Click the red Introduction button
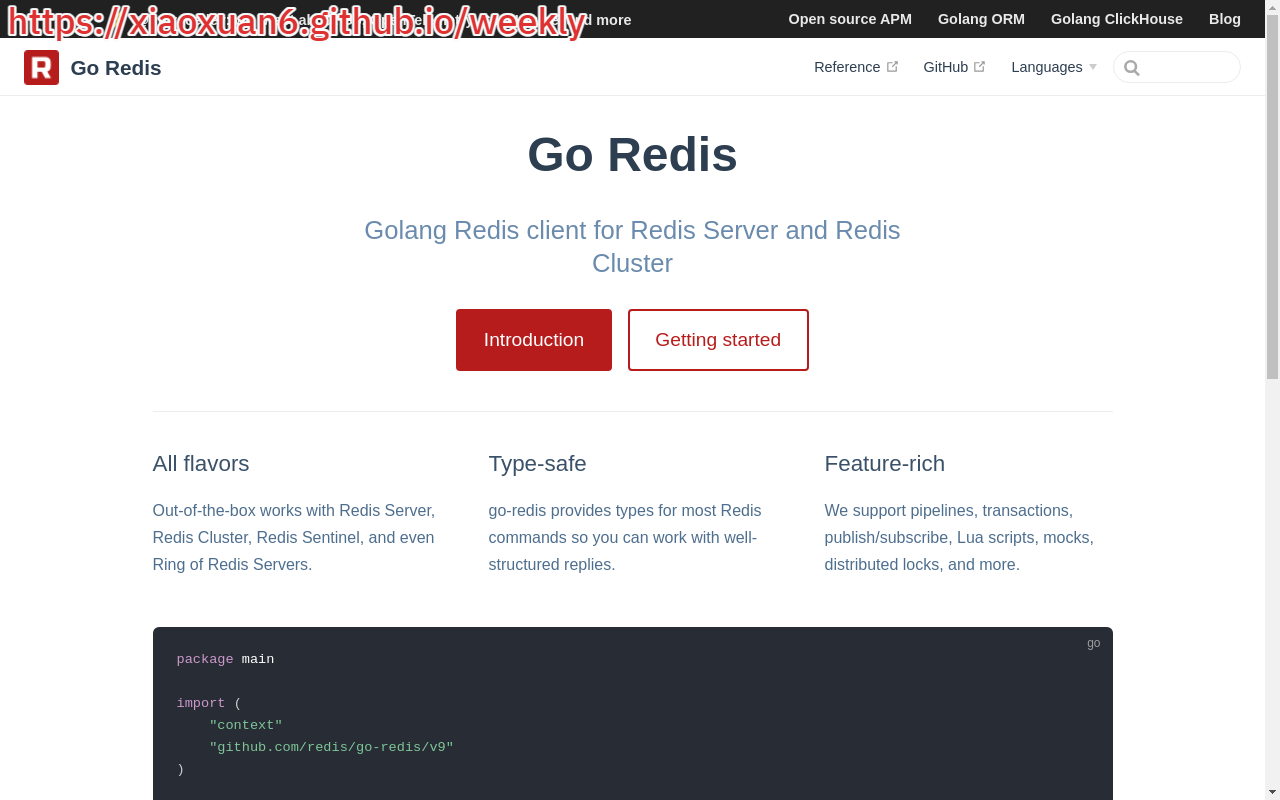Image resolution: width=1280 pixels, height=800 pixels. [533, 340]
